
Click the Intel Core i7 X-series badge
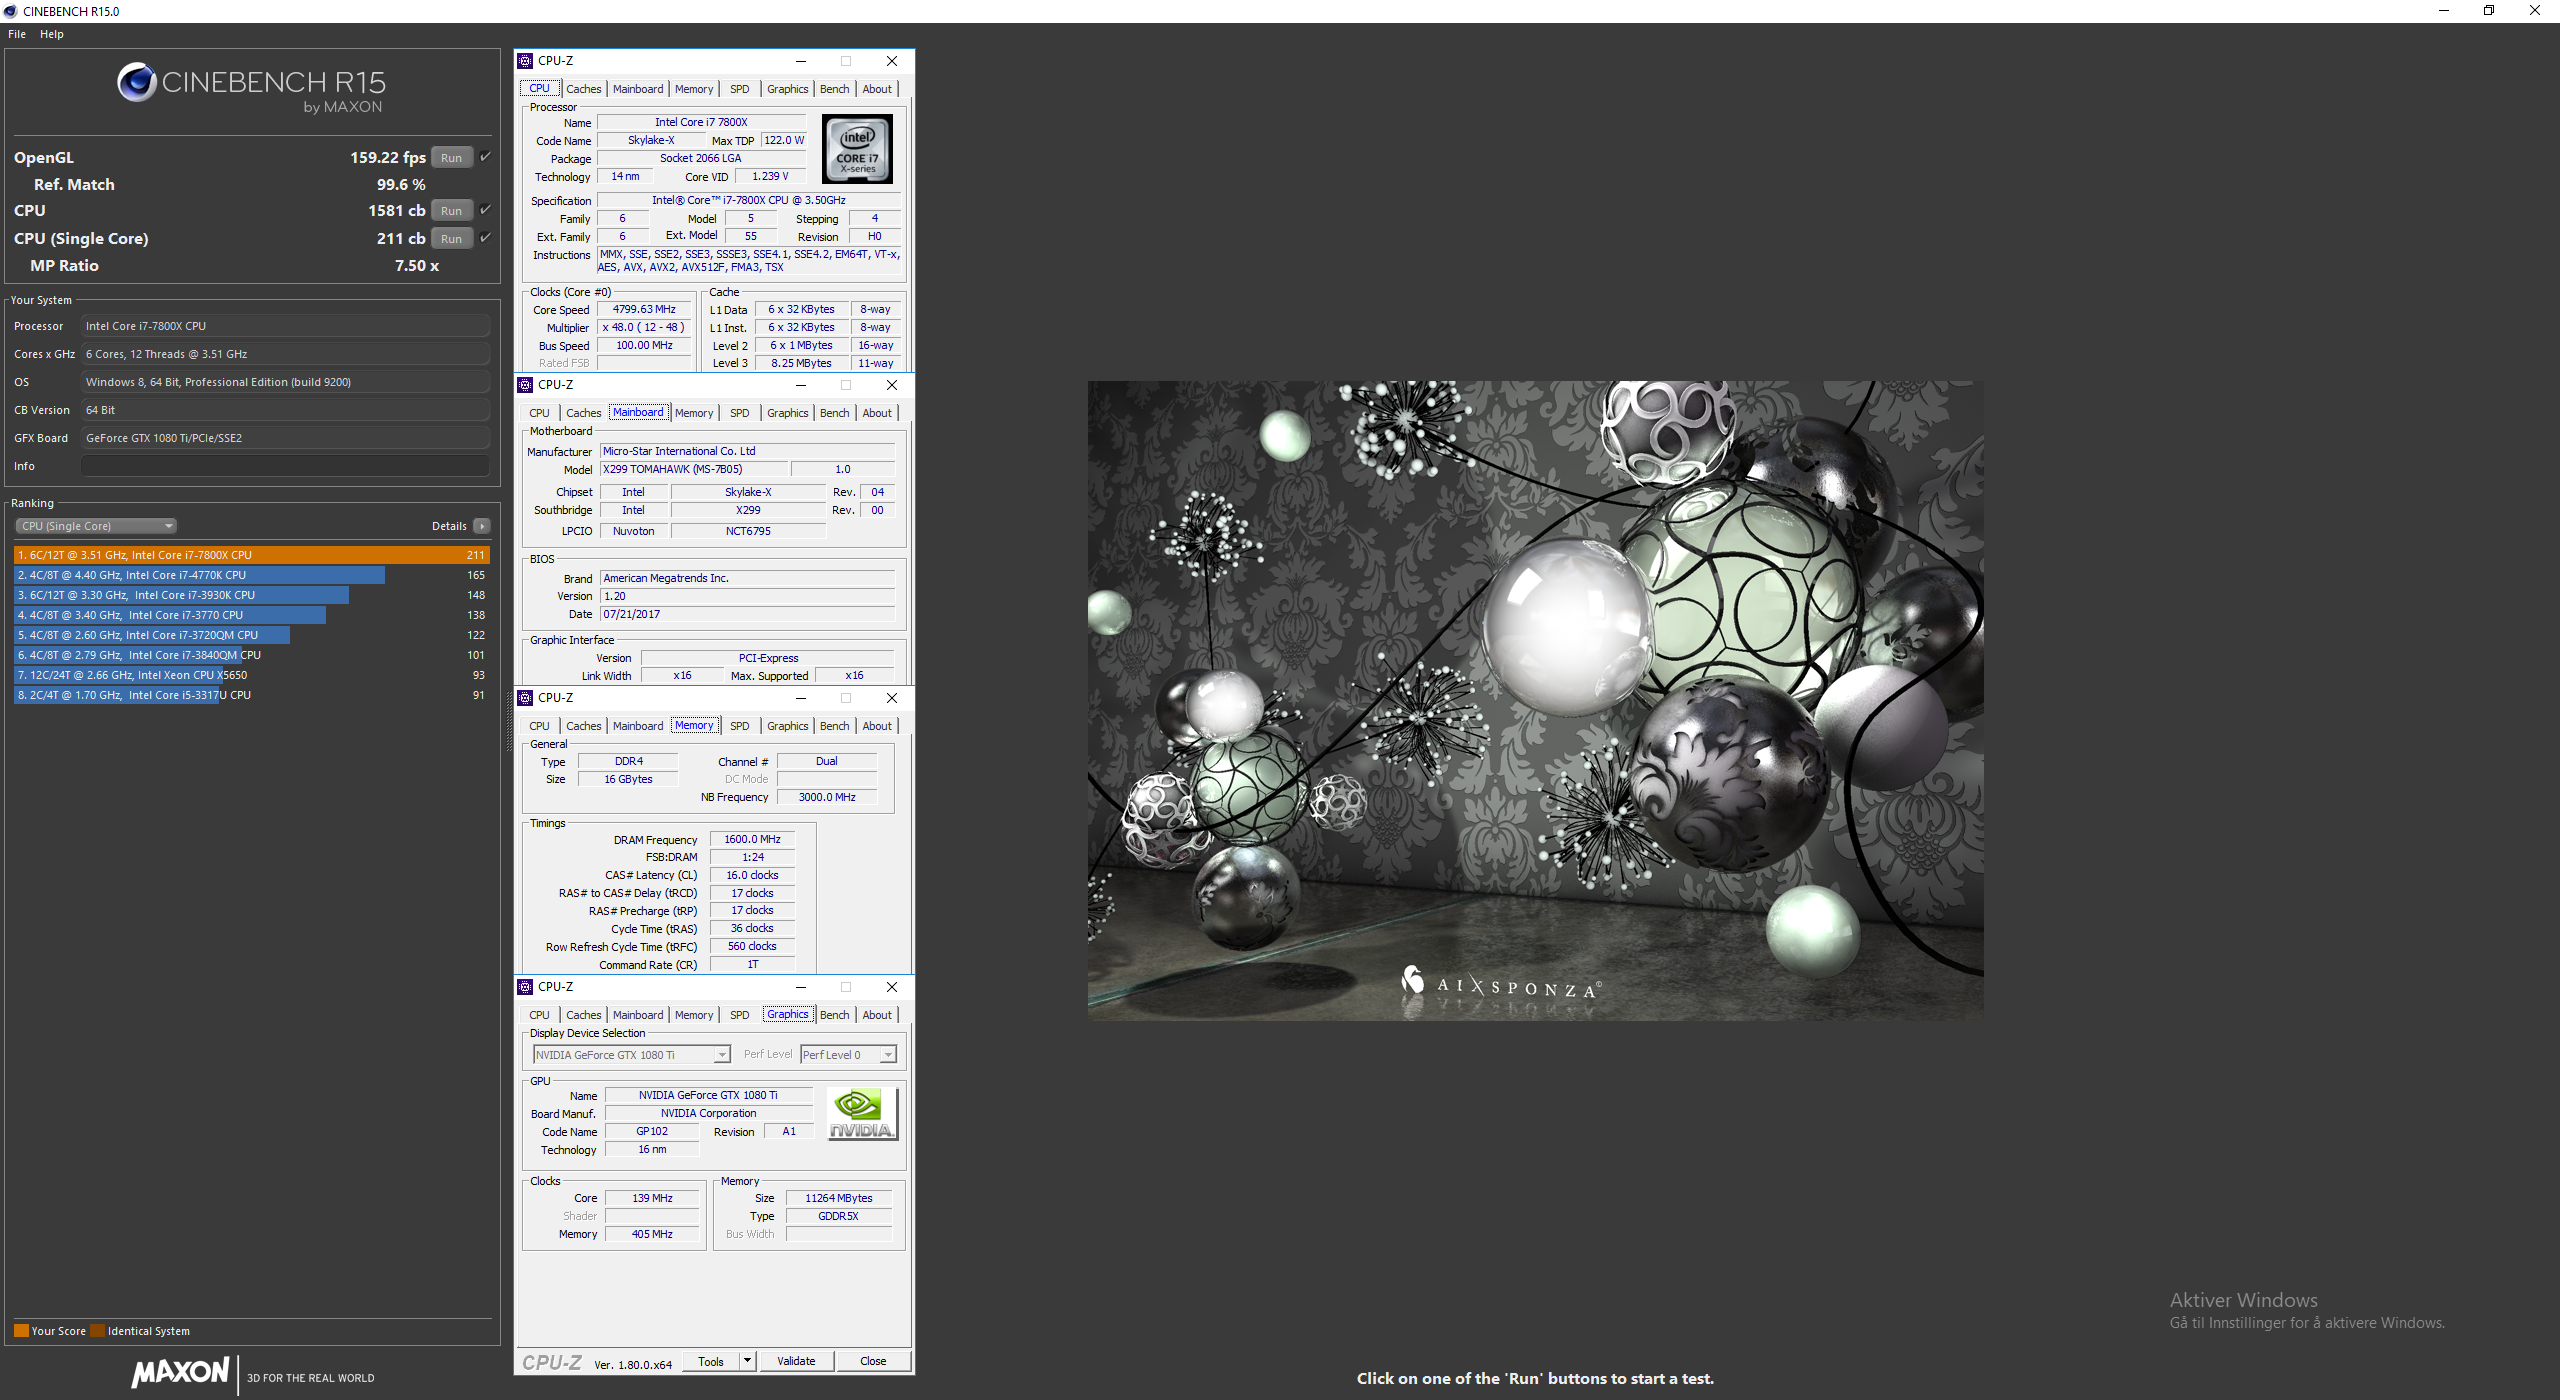[x=857, y=149]
